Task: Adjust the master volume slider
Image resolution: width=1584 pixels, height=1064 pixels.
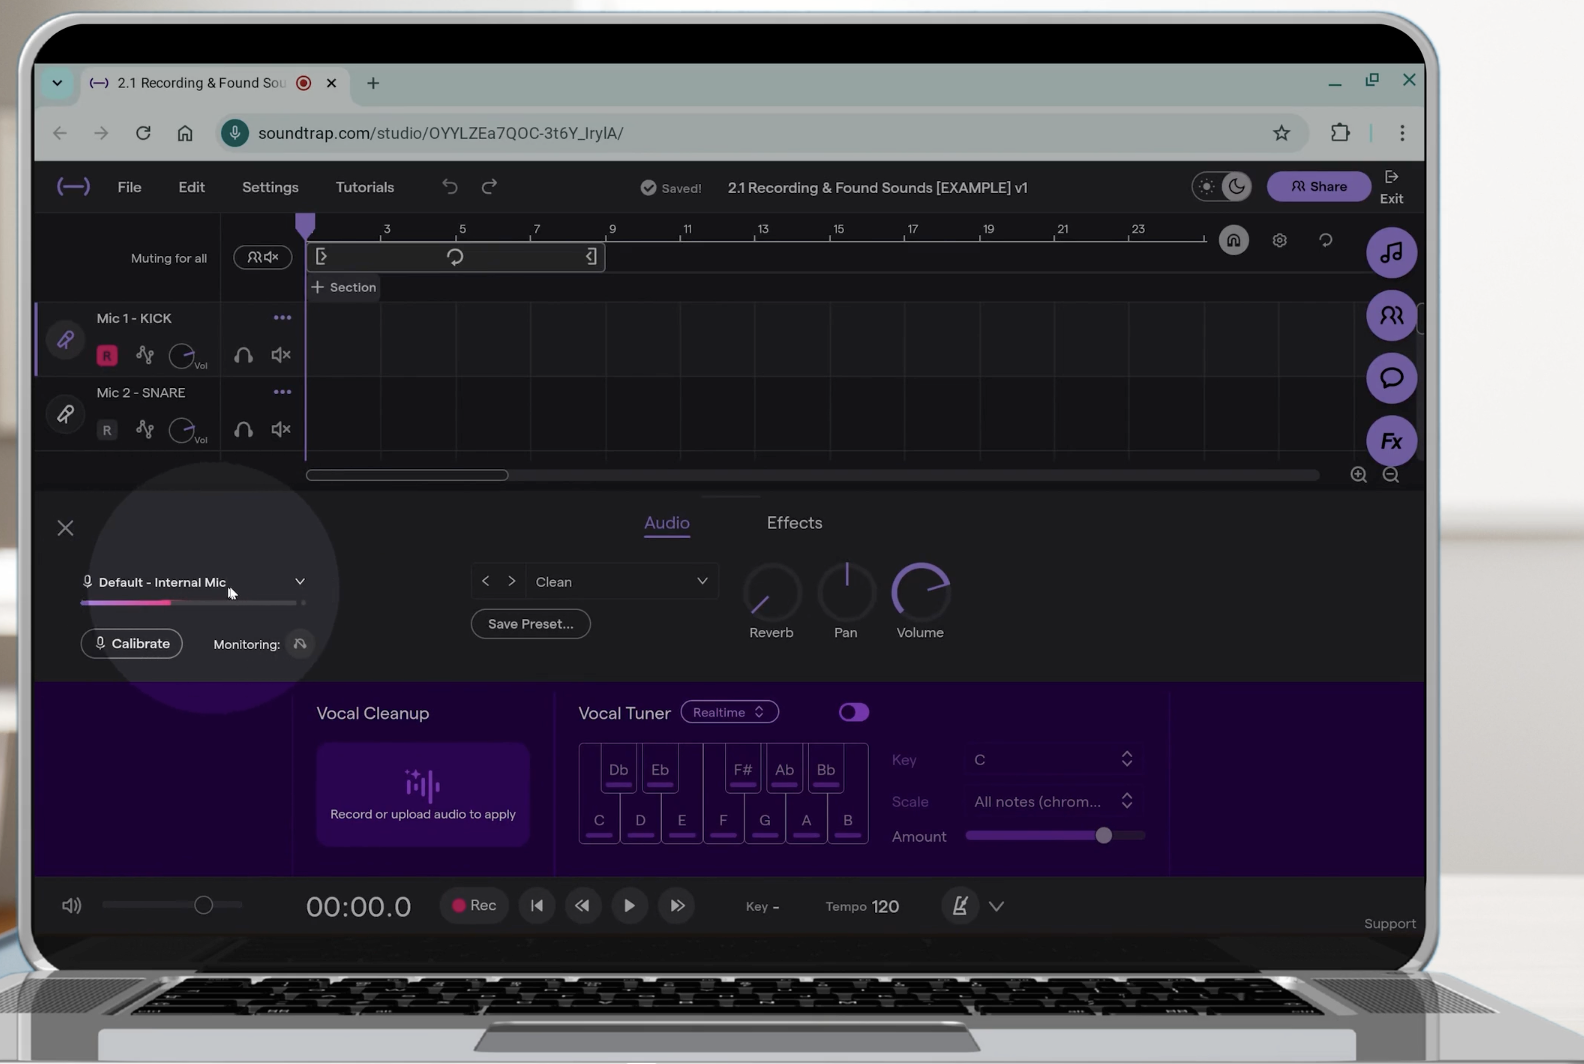Action: click(172, 906)
